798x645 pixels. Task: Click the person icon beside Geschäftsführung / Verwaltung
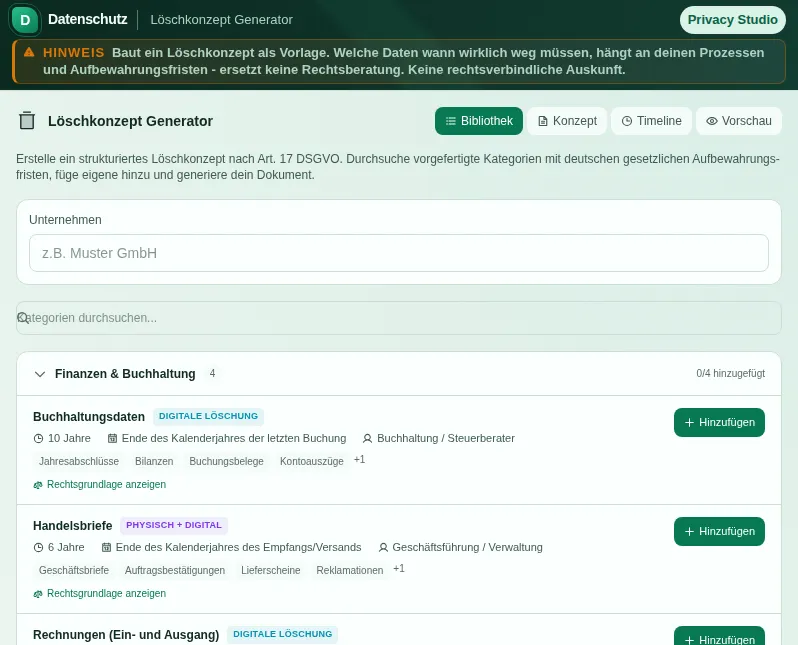(x=383, y=547)
